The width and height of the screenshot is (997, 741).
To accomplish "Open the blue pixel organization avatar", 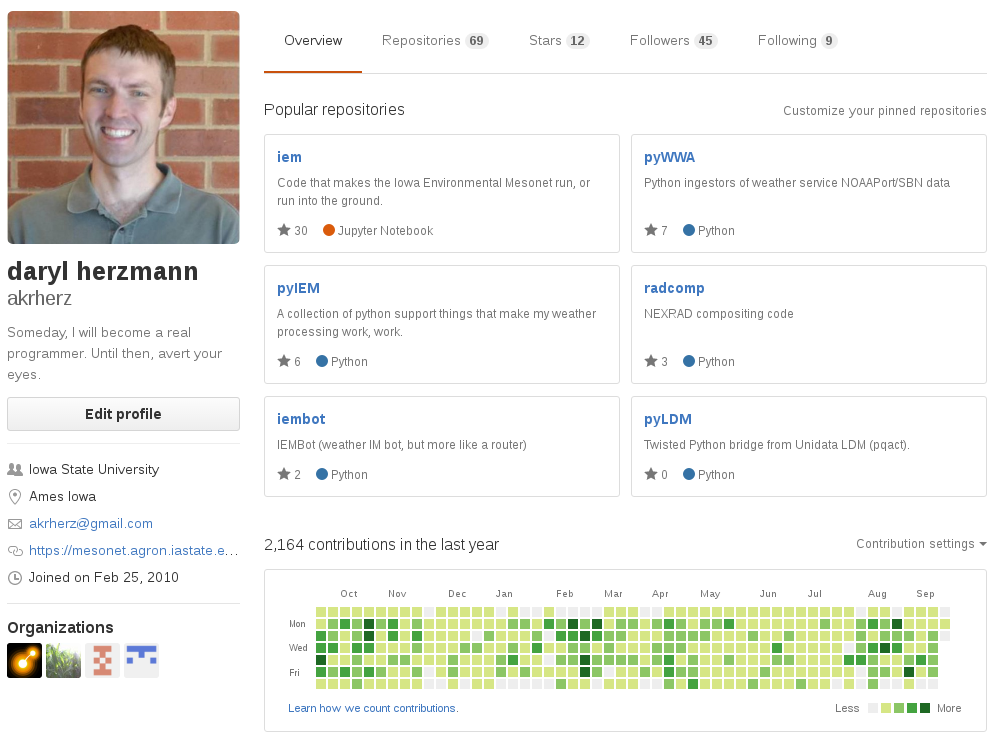I will [x=141, y=660].
